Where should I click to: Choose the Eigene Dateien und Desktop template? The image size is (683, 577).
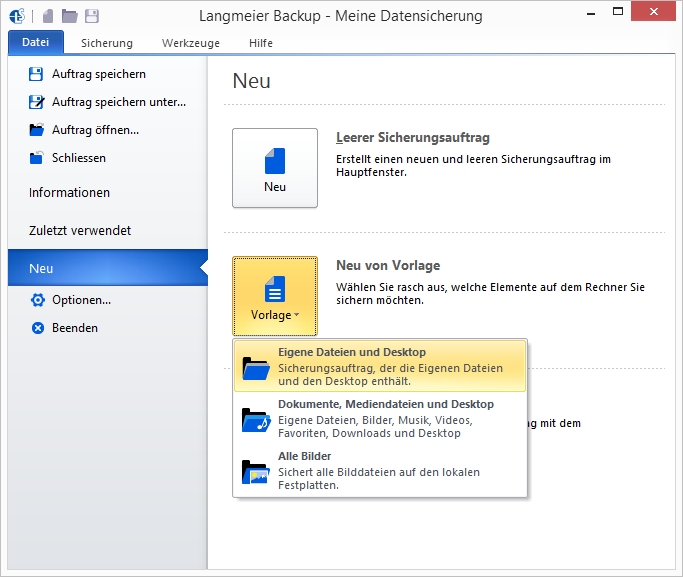[380, 366]
